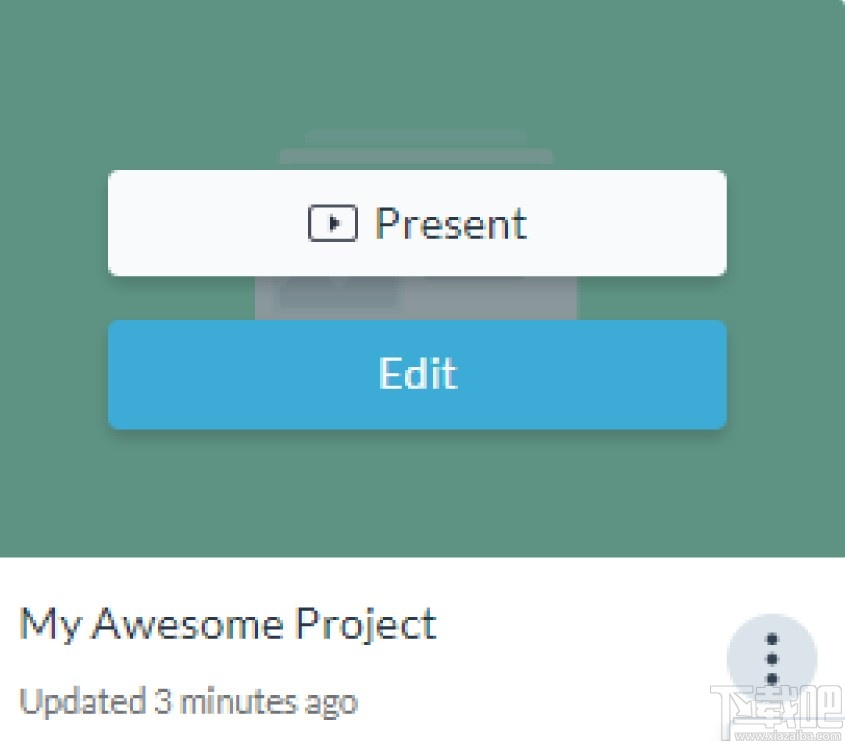This screenshot has width=845, height=741.
Task: Show the project card kebab menu
Action: [x=771, y=659]
